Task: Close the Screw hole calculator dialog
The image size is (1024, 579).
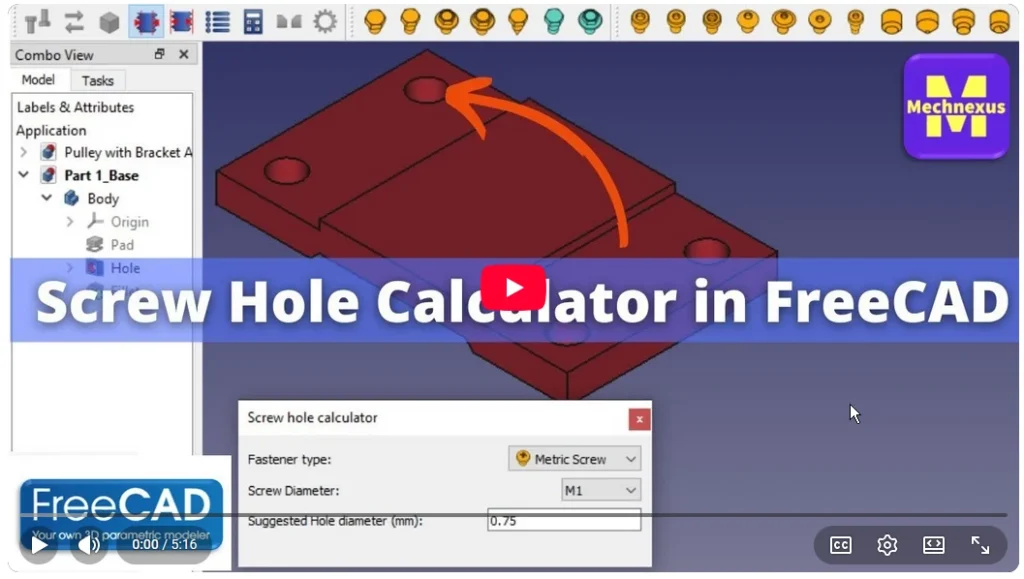Action: [x=639, y=419]
